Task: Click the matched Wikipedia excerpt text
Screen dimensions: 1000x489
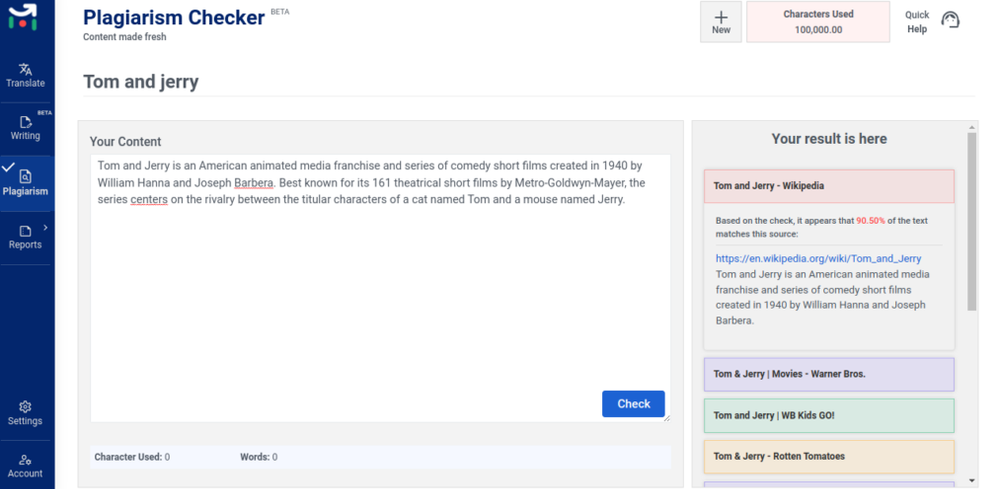Action: pos(823,297)
